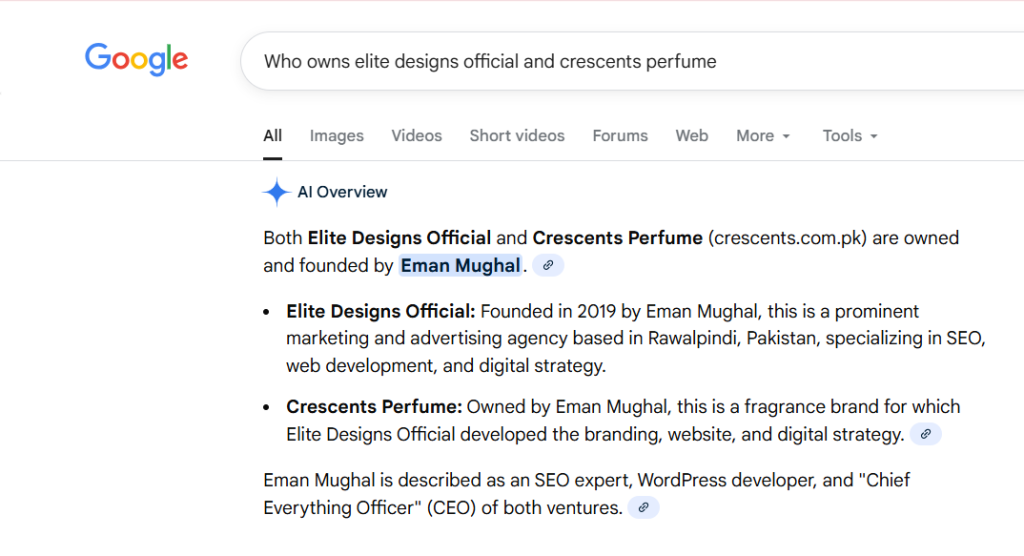
Task: Click the highlighted Eman Mughal name
Action: (x=460, y=266)
